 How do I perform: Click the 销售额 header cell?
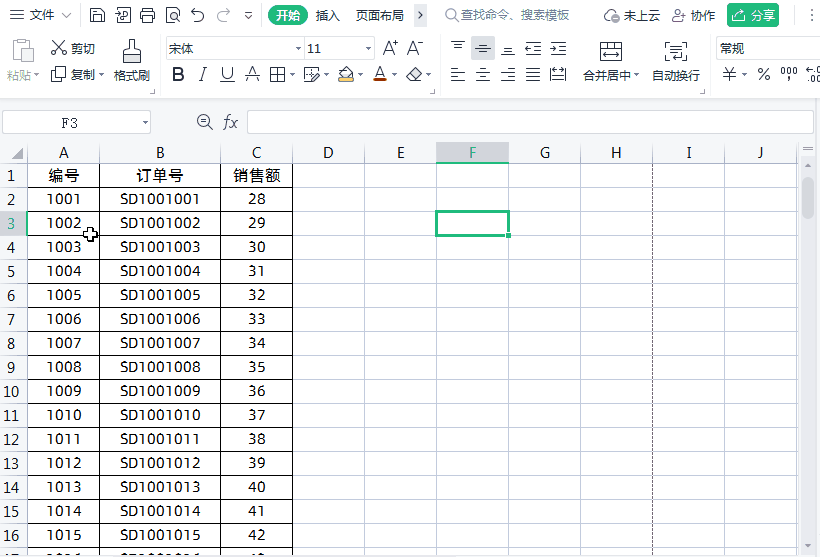pyautogui.click(x=256, y=176)
